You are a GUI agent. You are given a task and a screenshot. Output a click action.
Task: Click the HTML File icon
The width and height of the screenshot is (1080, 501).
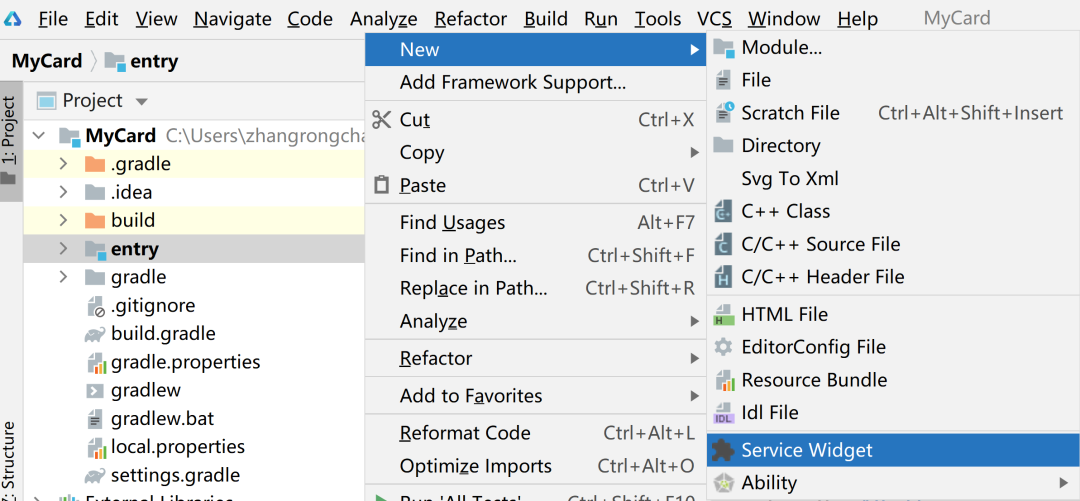pos(723,315)
